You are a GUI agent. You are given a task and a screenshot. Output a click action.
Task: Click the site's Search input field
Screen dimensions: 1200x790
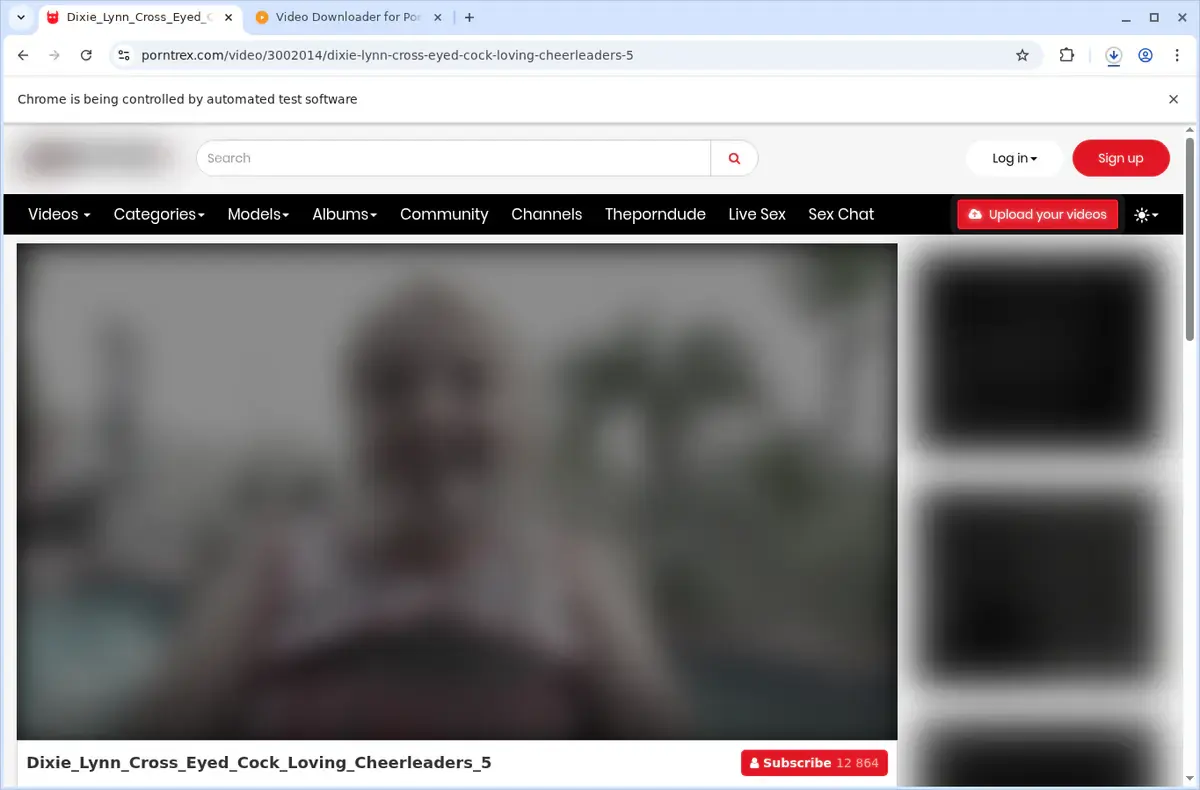tap(453, 158)
